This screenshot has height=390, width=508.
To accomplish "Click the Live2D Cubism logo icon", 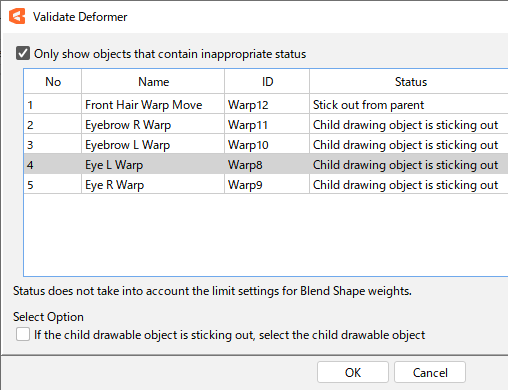I will (17, 16).
